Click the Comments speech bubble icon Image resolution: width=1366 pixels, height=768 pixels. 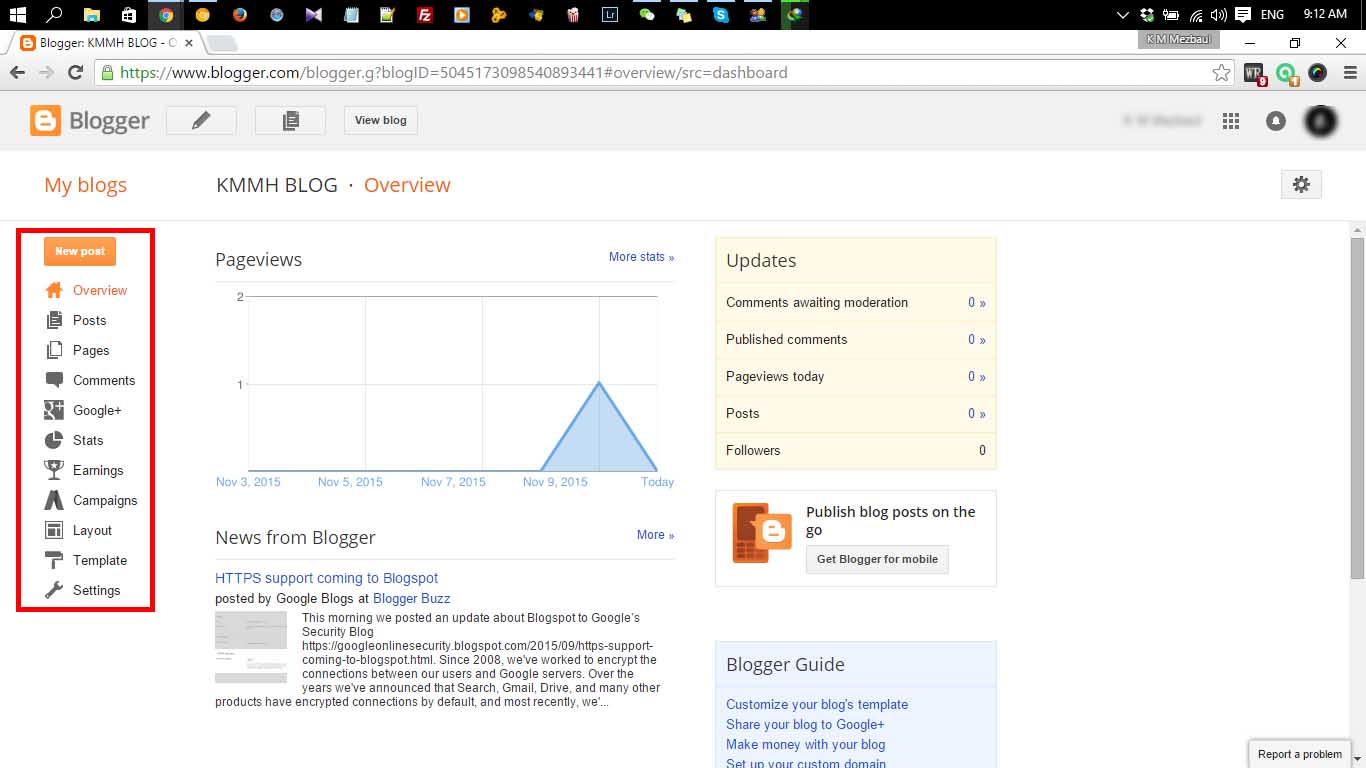coord(54,380)
